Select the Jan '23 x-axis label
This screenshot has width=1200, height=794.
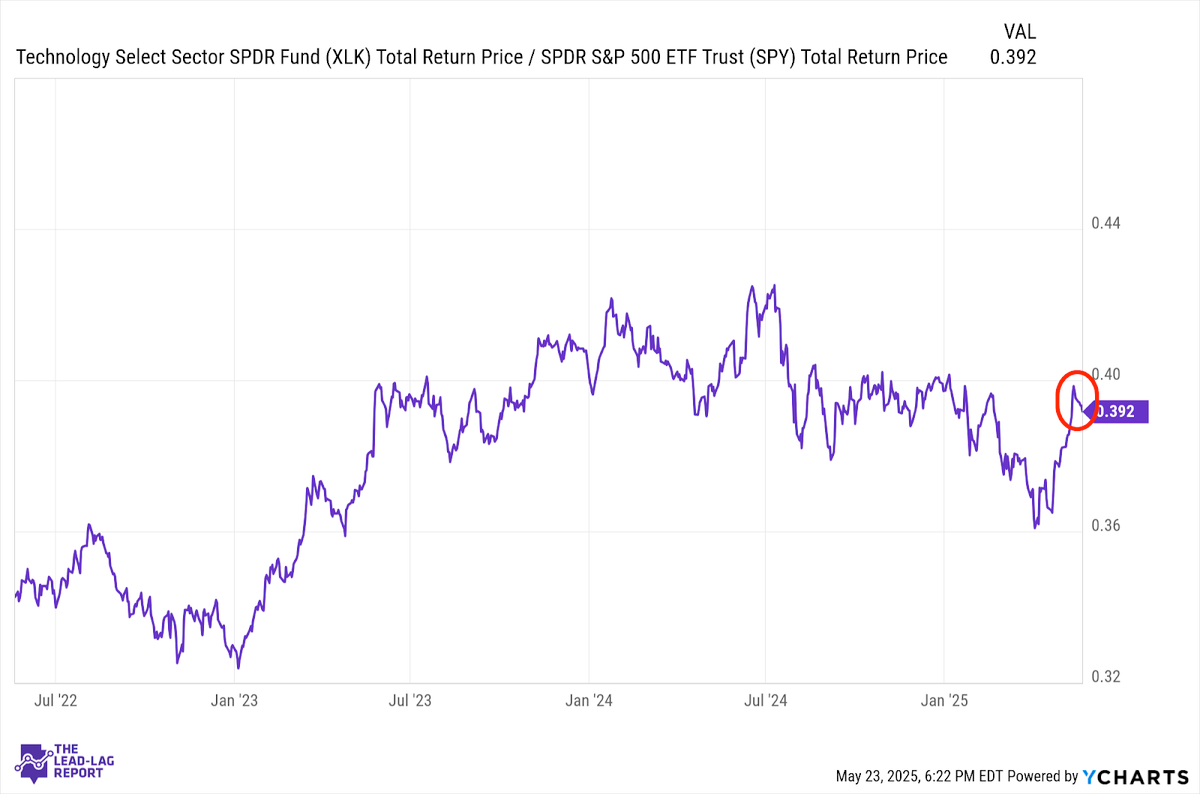click(x=234, y=701)
